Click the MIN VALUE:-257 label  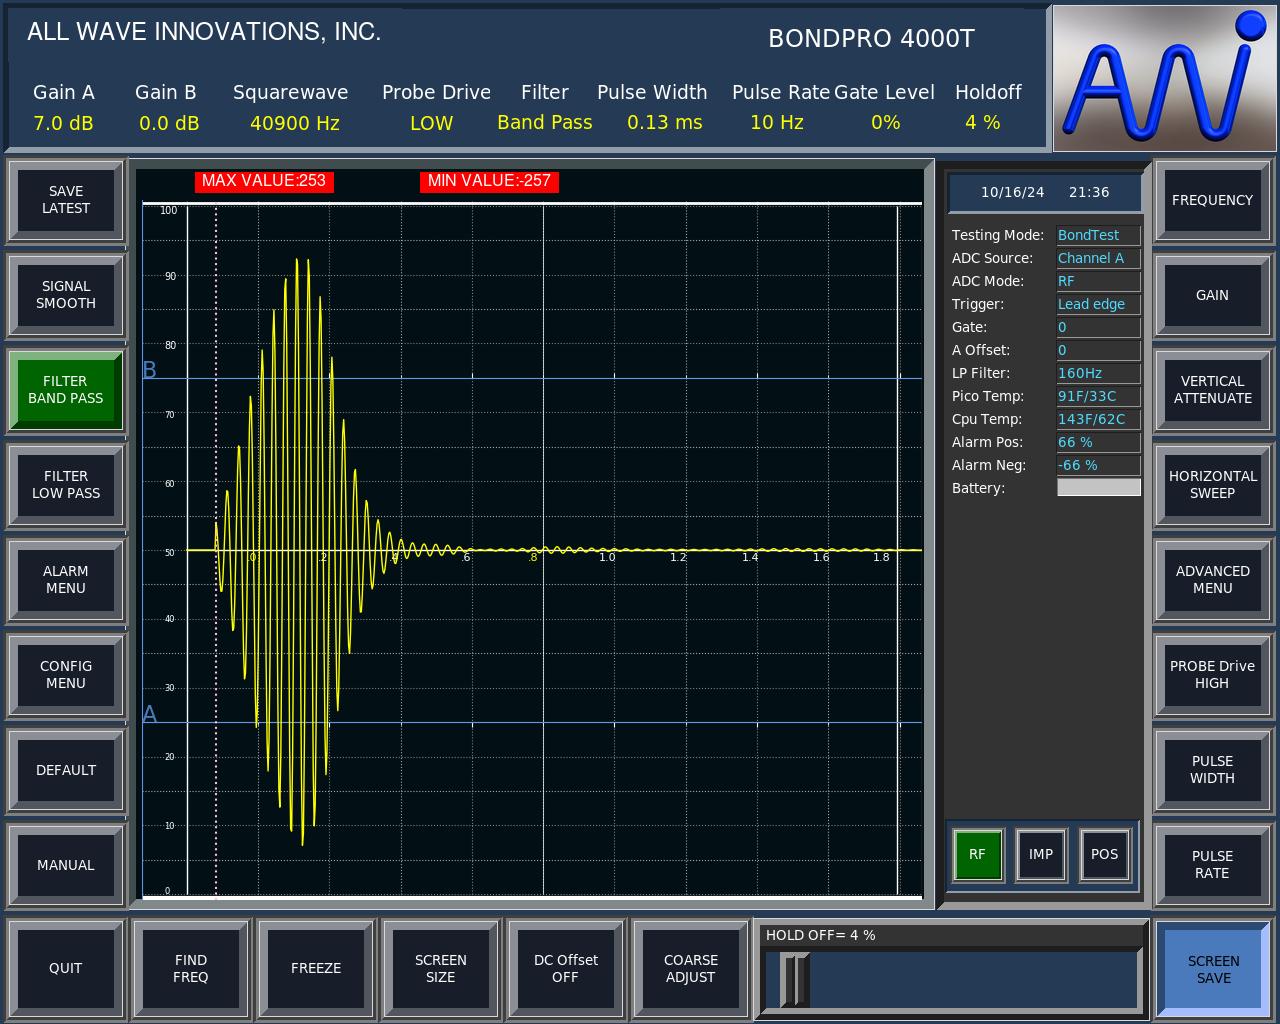pyautogui.click(x=489, y=181)
